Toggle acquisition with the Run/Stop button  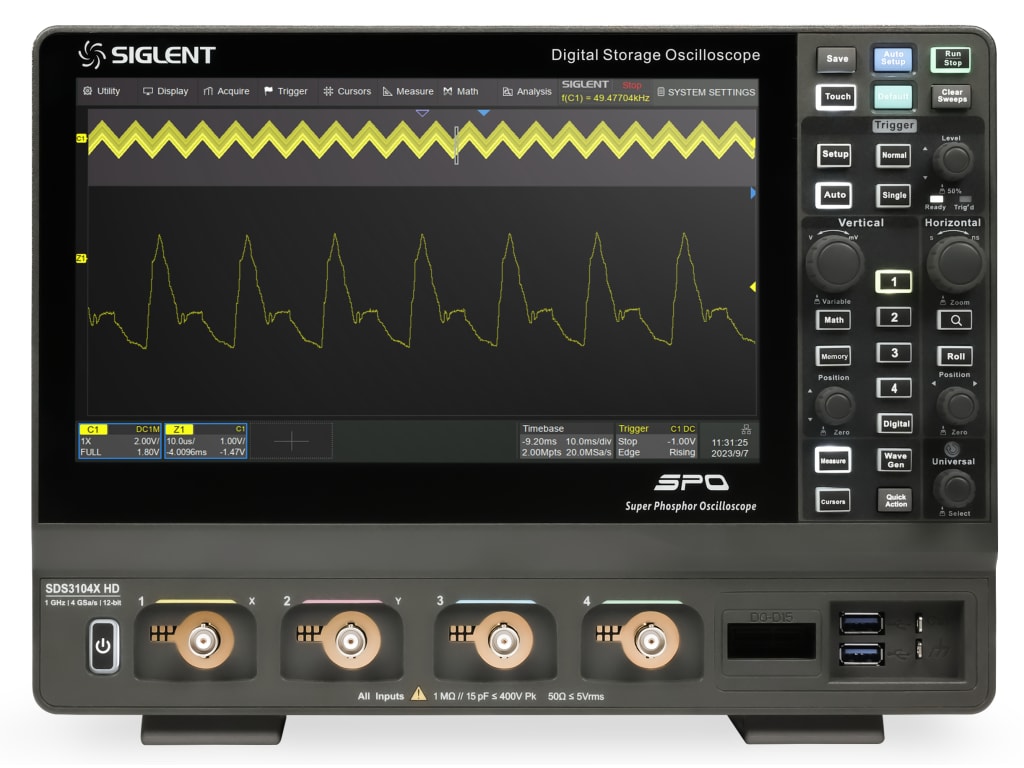pyautogui.click(x=950, y=57)
